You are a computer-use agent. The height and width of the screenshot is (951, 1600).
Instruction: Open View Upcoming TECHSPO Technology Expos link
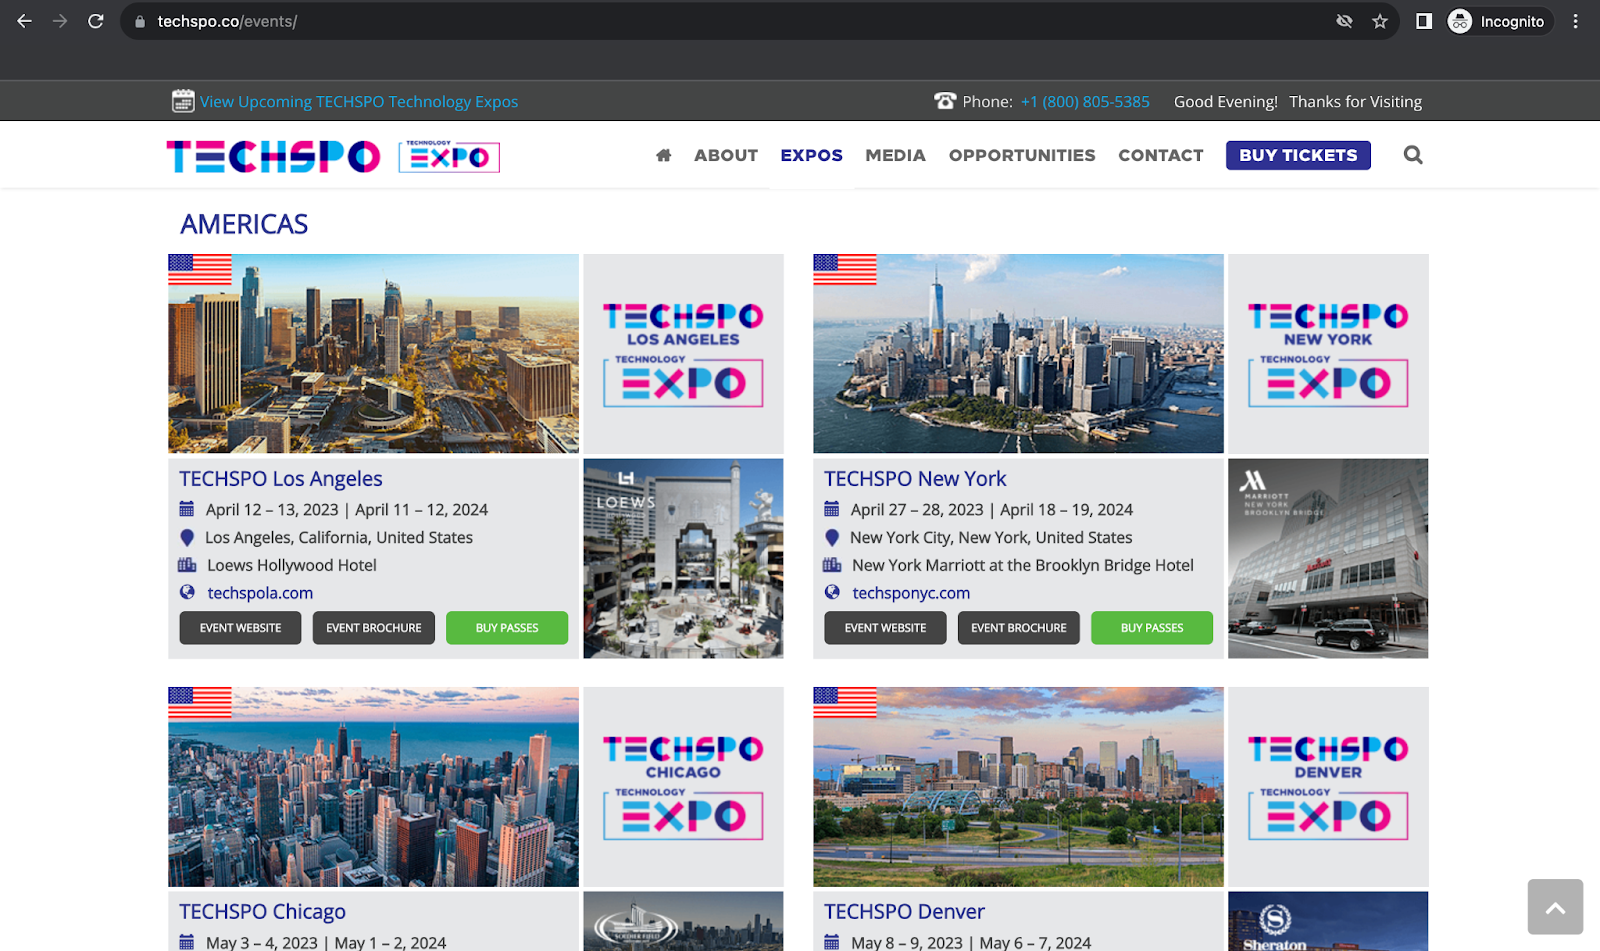pos(359,102)
